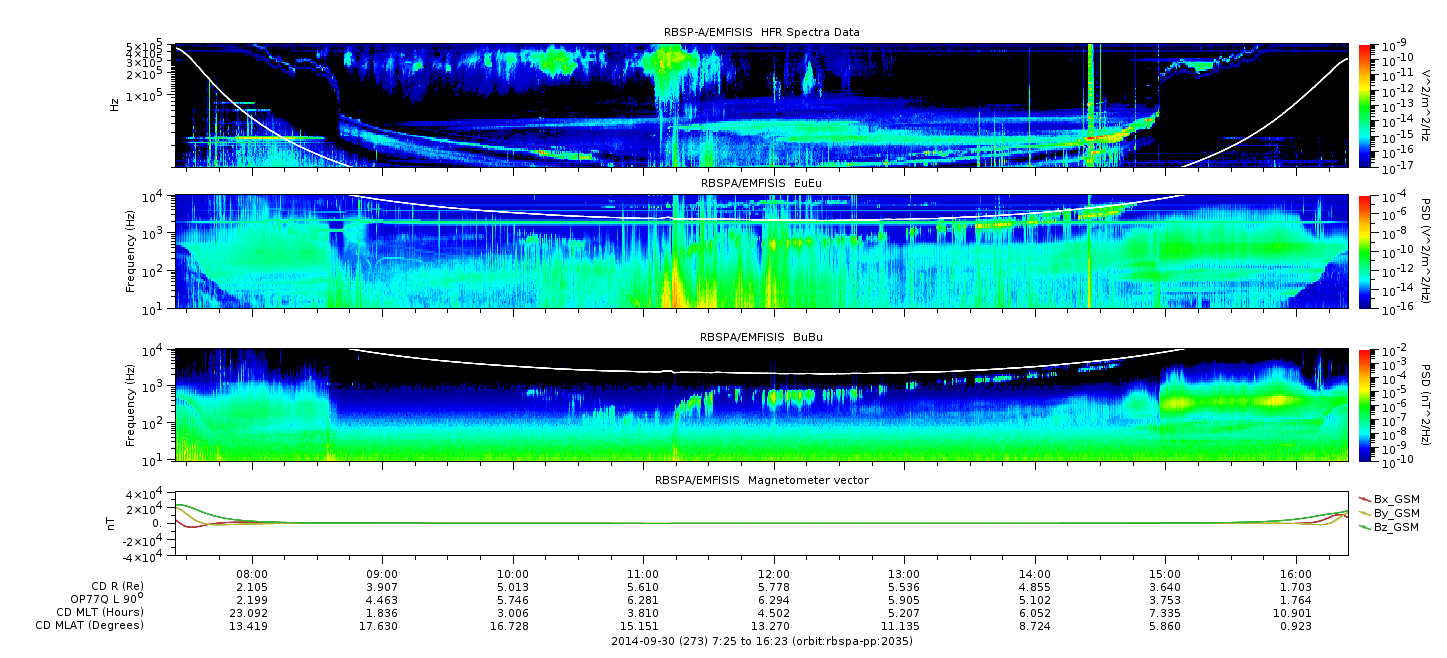Click the HFR Spectra Data plot title
Viewport: 1447px width, 658px height.
point(761,32)
